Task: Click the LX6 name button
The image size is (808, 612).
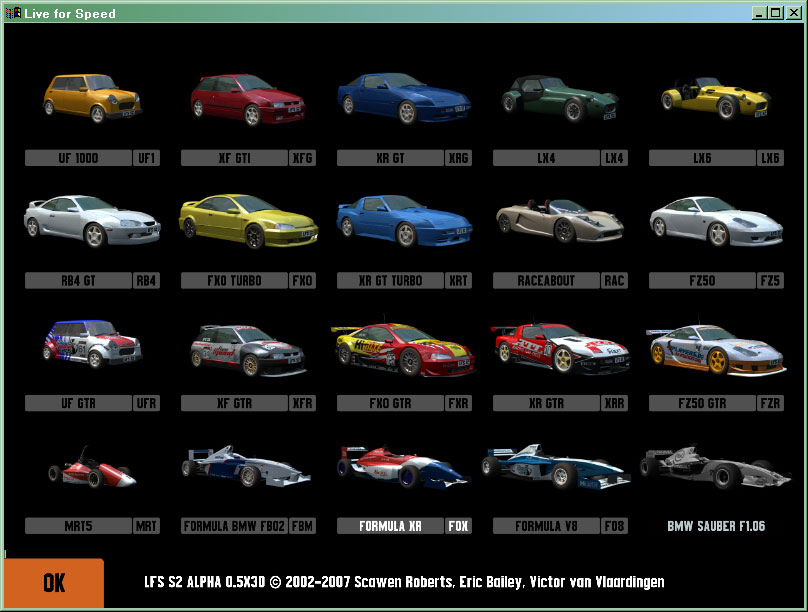Action: pyautogui.click(x=702, y=158)
